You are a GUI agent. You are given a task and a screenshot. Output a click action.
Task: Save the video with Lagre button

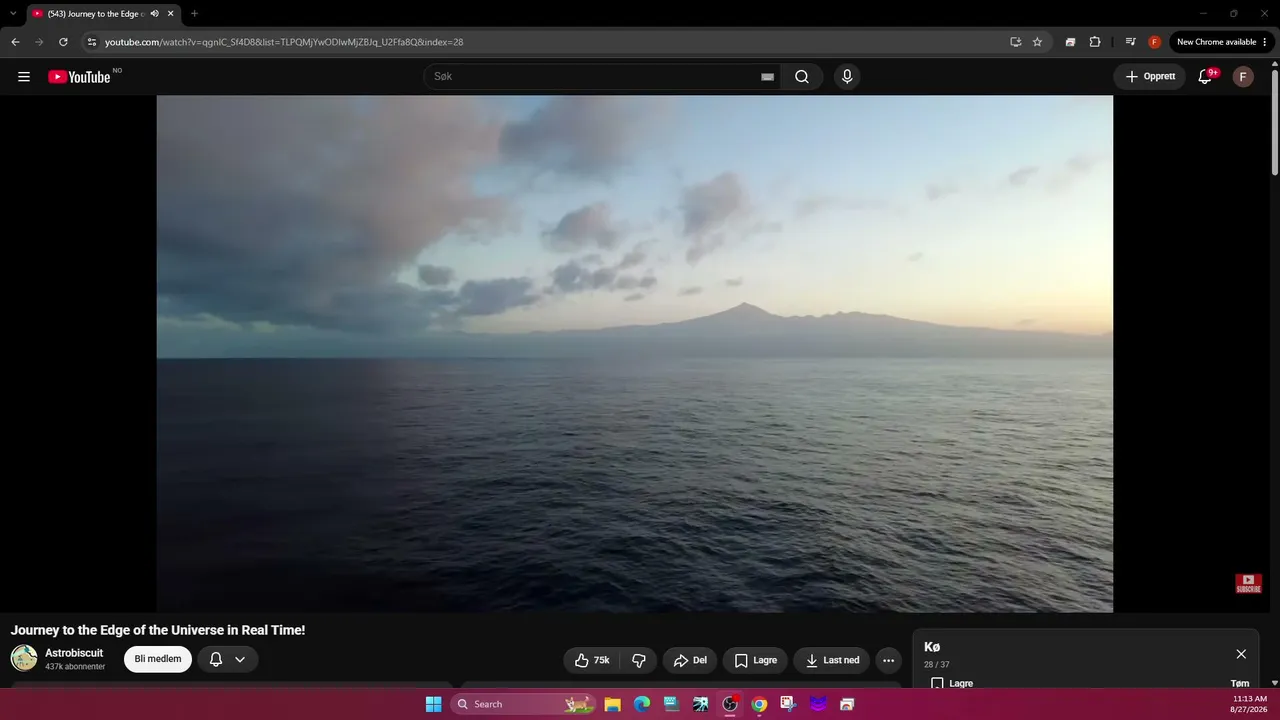tap(755, 660)
